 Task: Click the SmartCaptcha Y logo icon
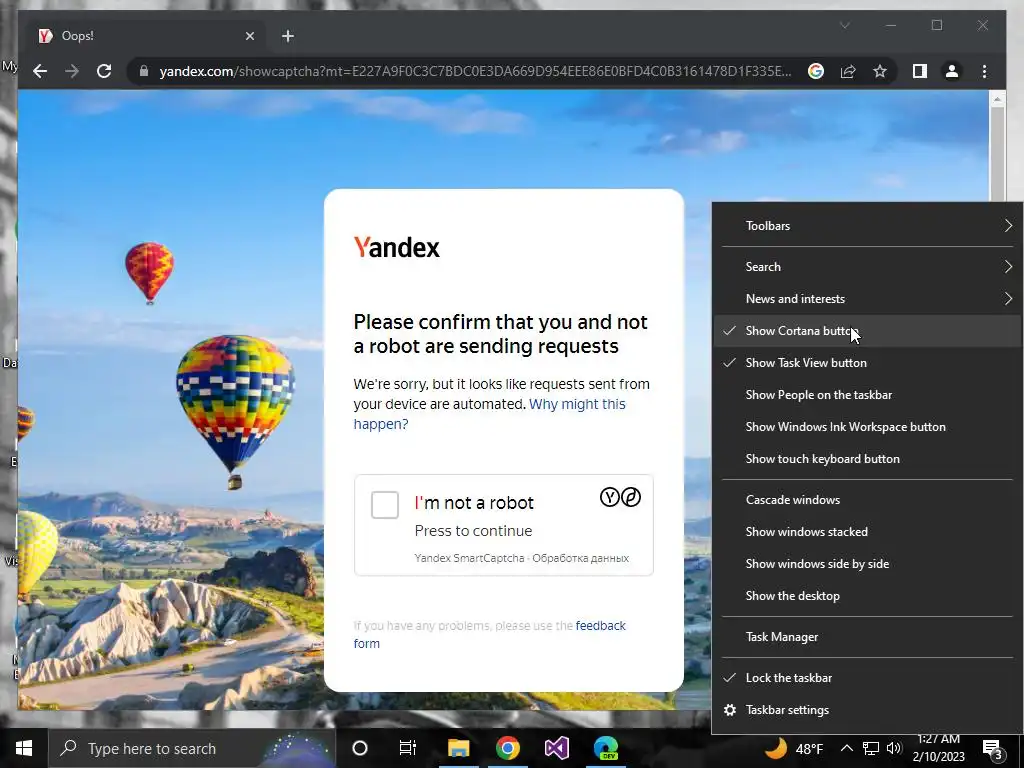coord(609,497)
